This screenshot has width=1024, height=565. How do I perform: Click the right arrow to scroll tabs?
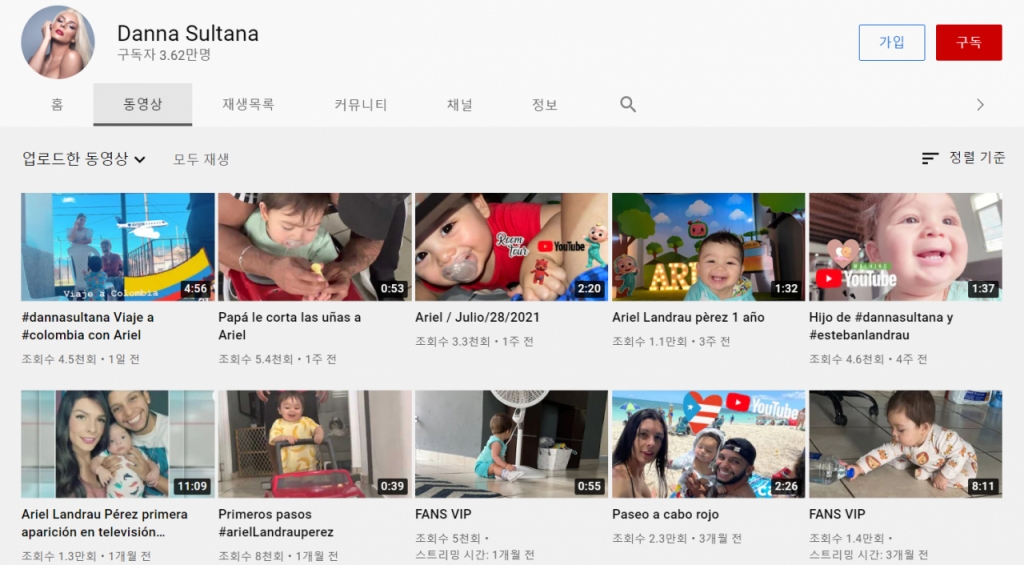click(980, 105)
